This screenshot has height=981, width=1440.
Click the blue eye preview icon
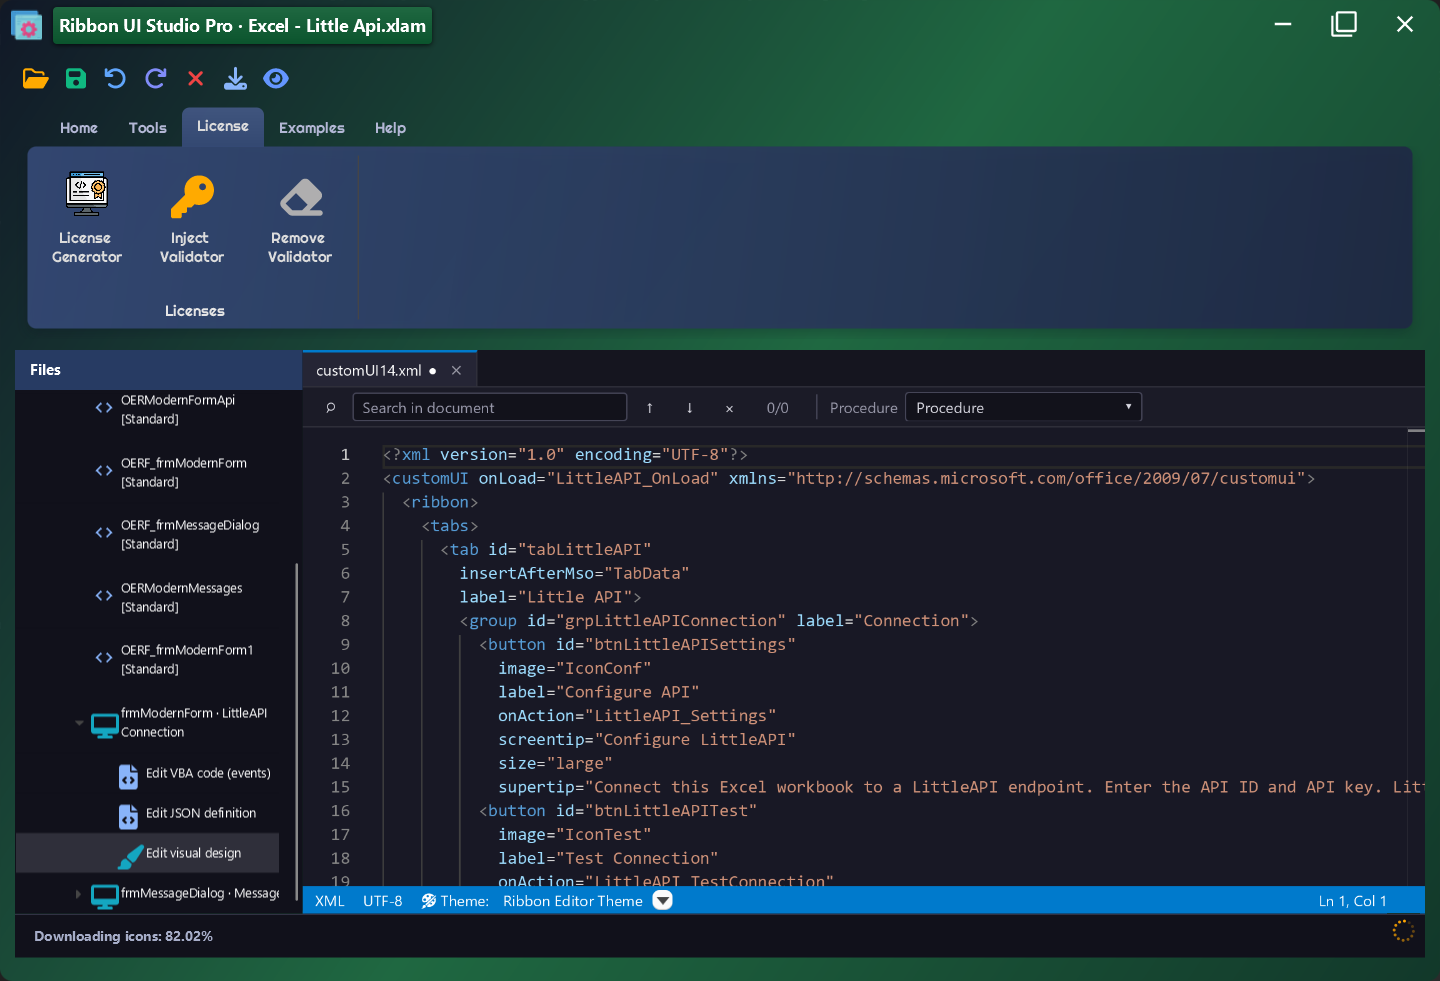pyautogui.click(x=276, y=79)
